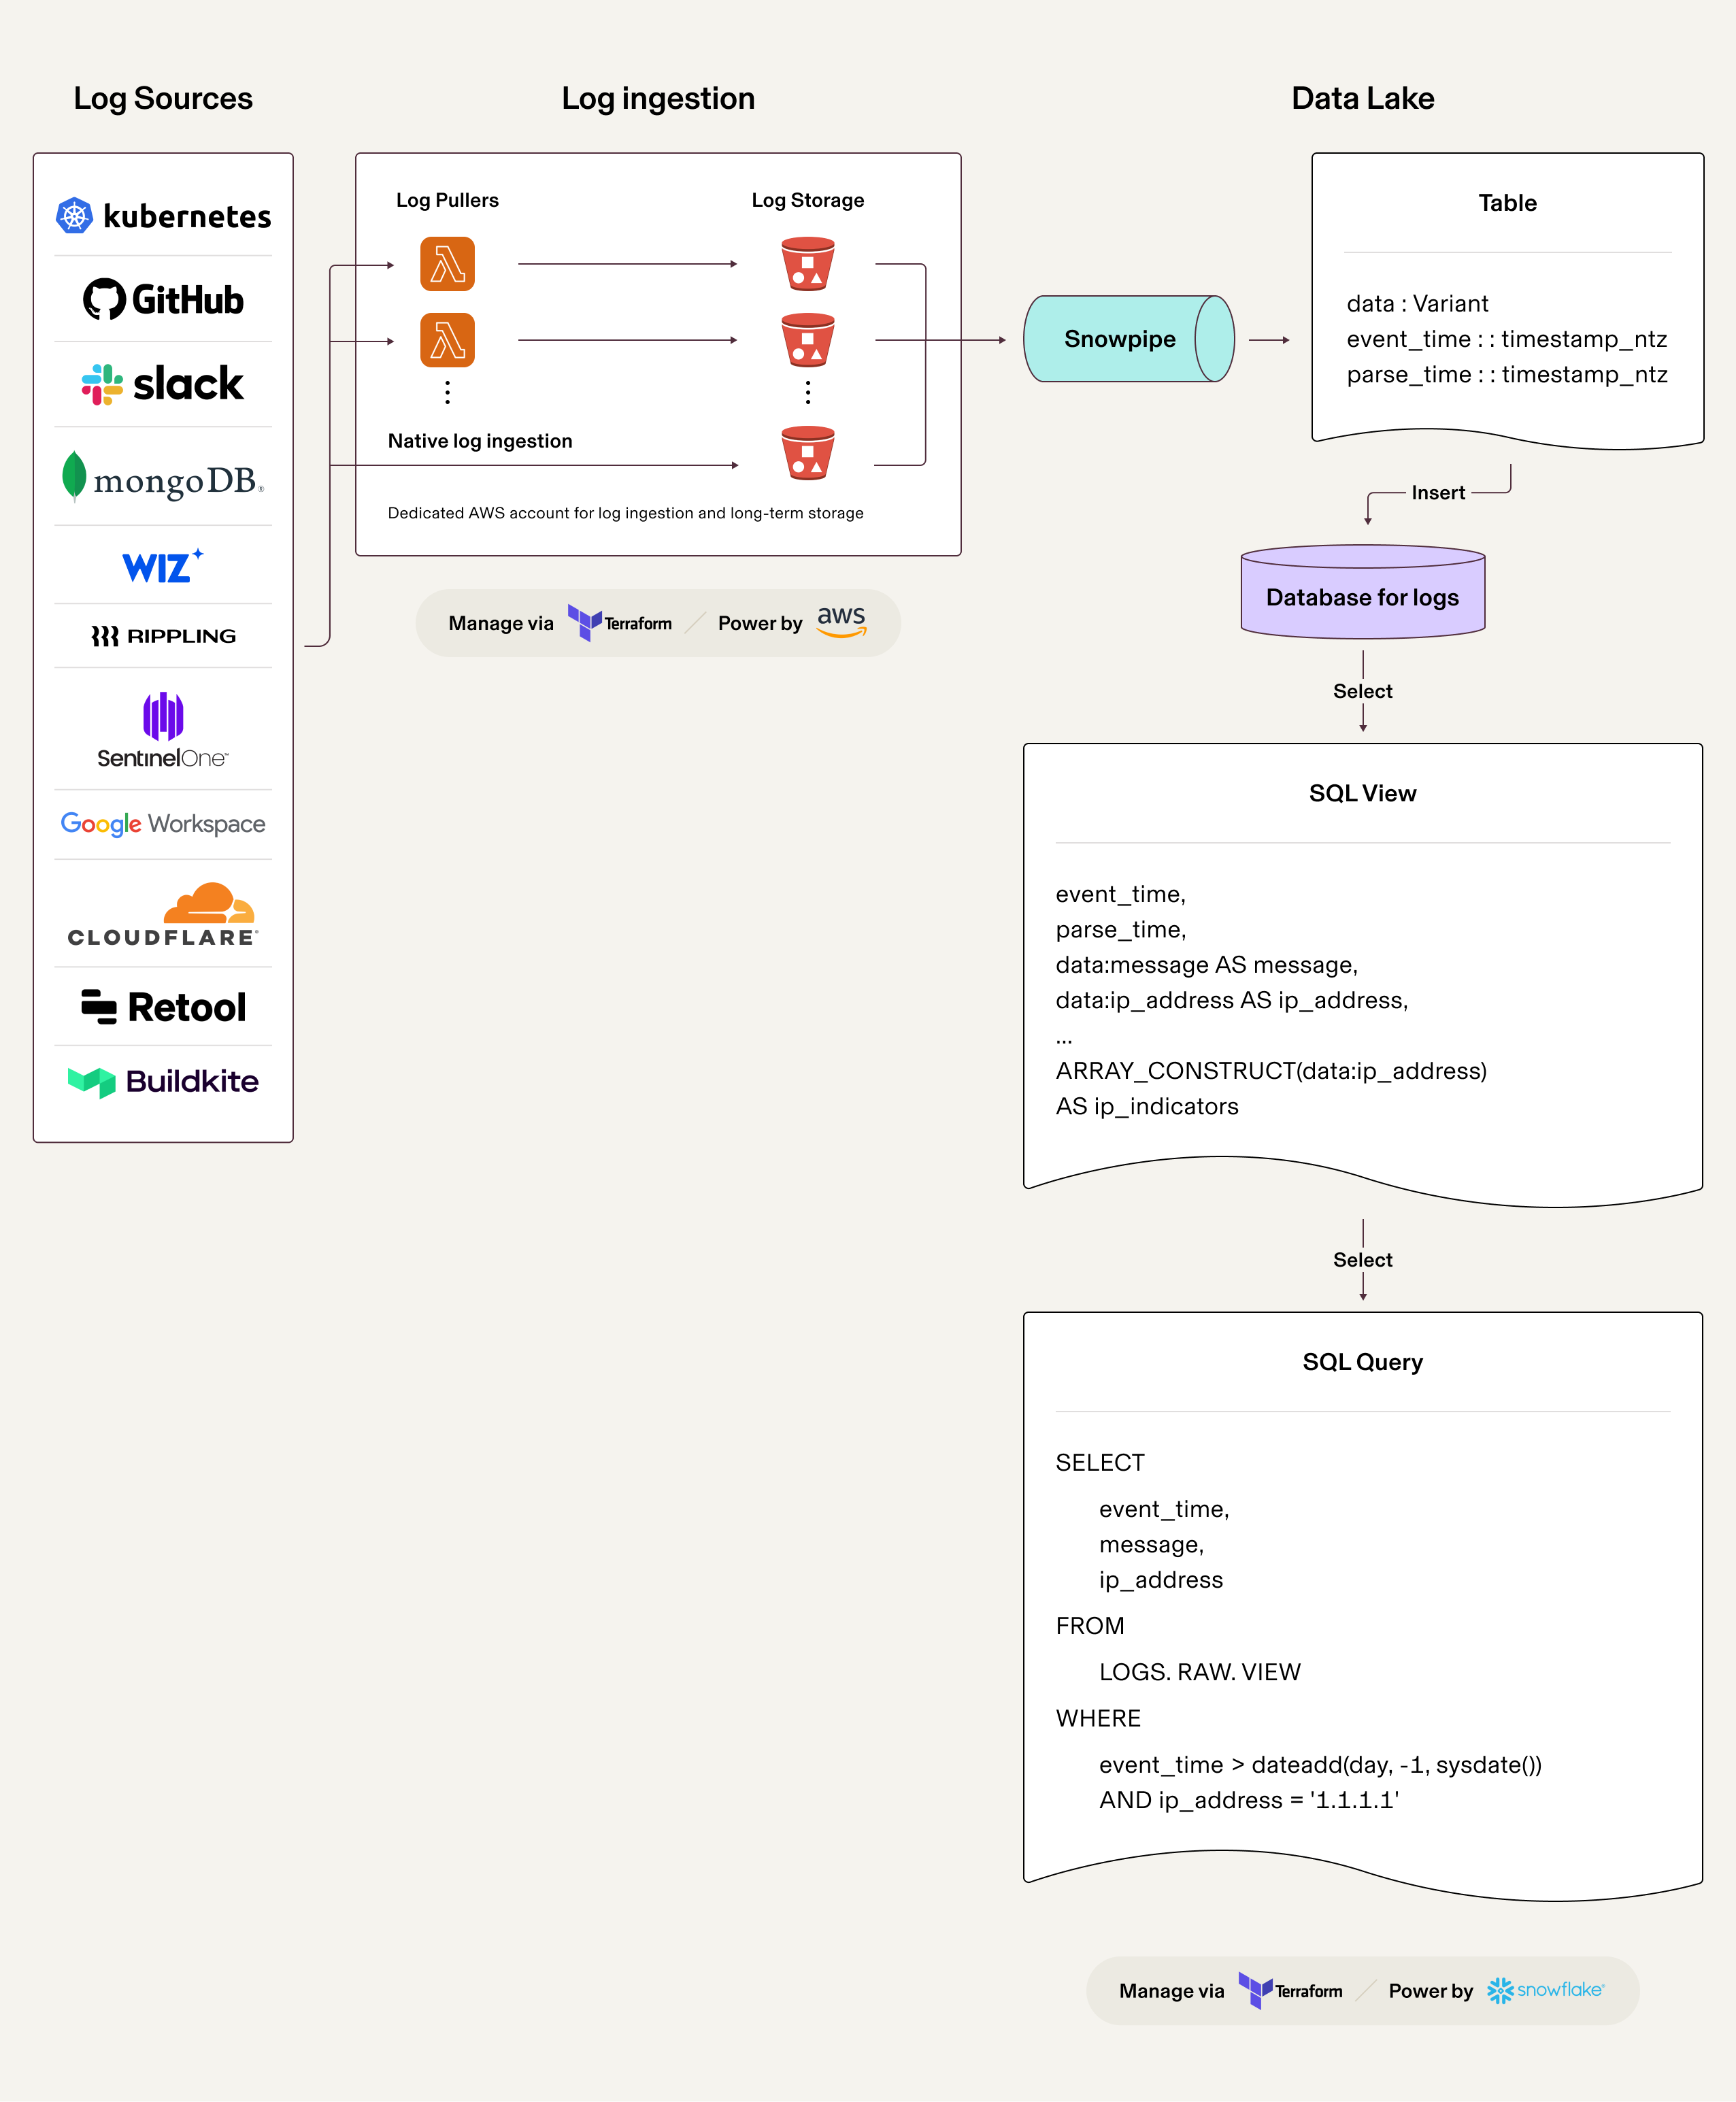Screen dimensions: 1736x2102
Task: Click the SQL View heading
Action: click(x=1362, y=793)
